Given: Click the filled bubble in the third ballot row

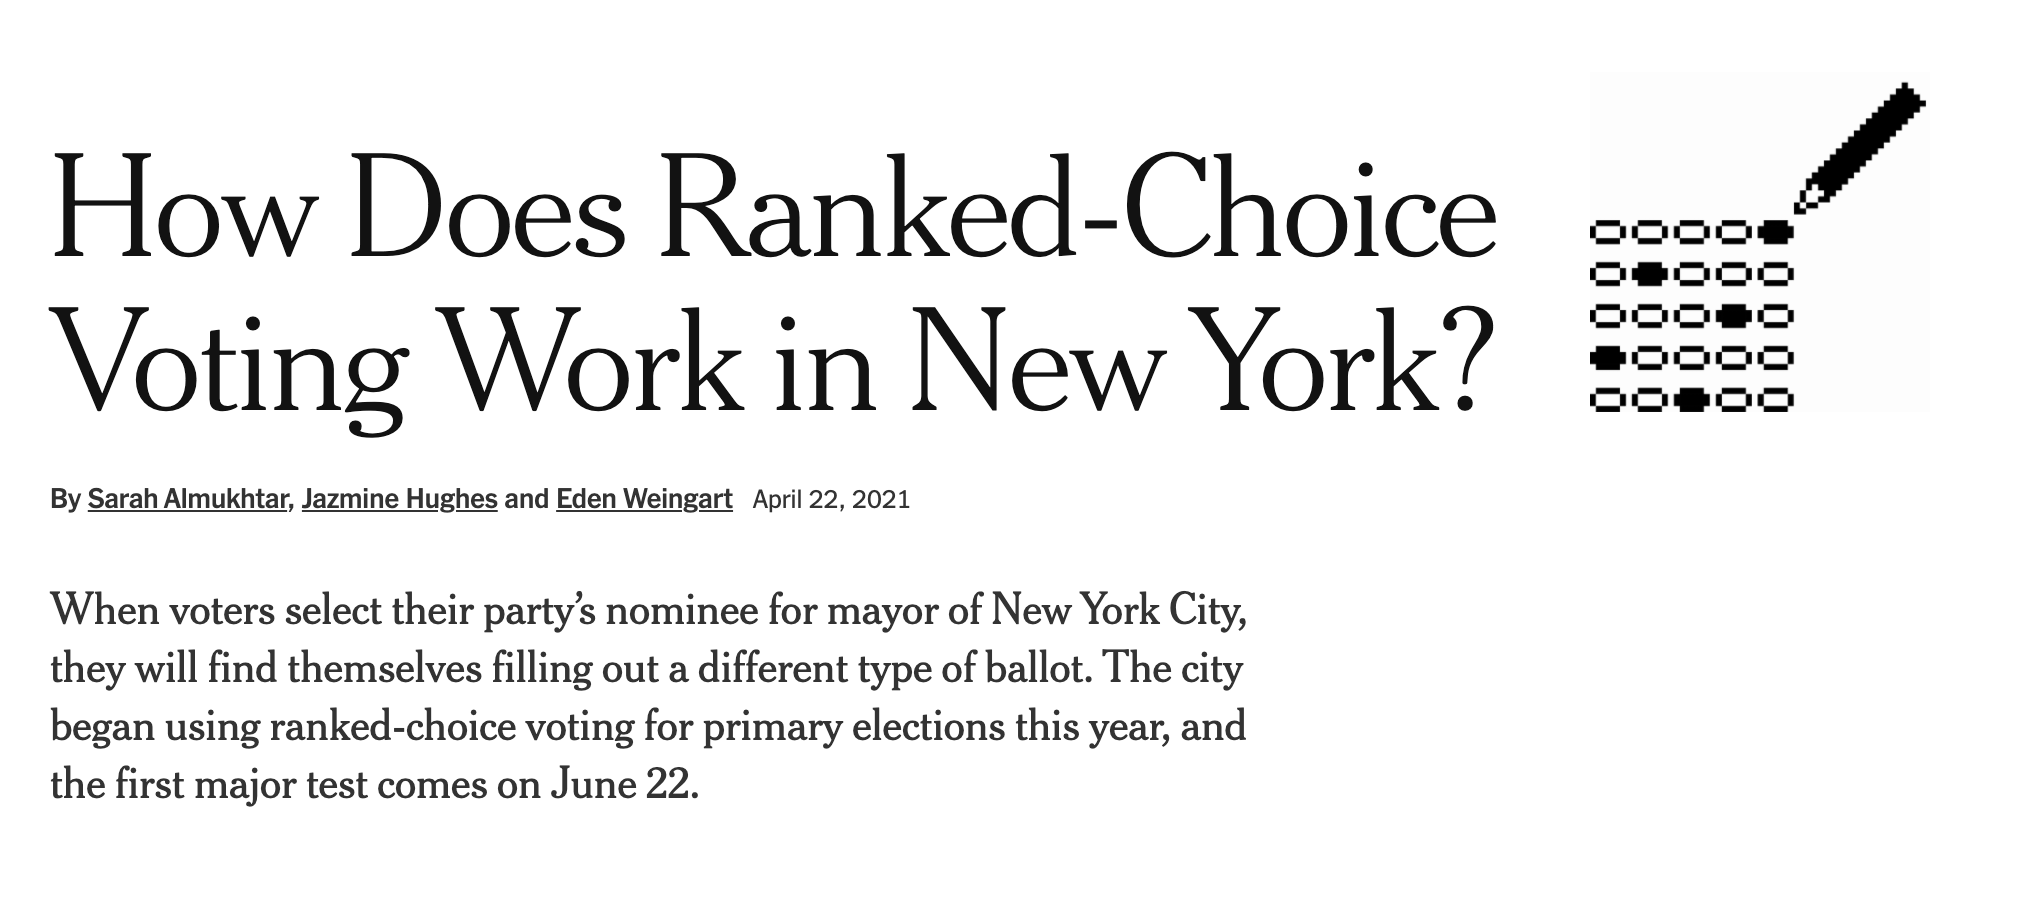Looking at the screenshot, I should pos(1733,317).
